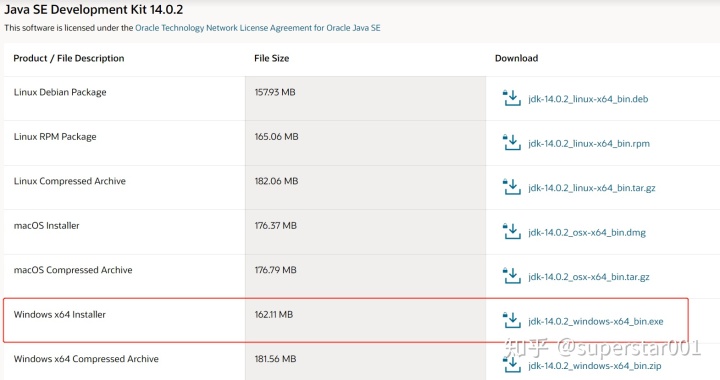
Task: Download jdk-14.0.2_osx-x64_bin.tar.gz link
Action: click(589, 277)
